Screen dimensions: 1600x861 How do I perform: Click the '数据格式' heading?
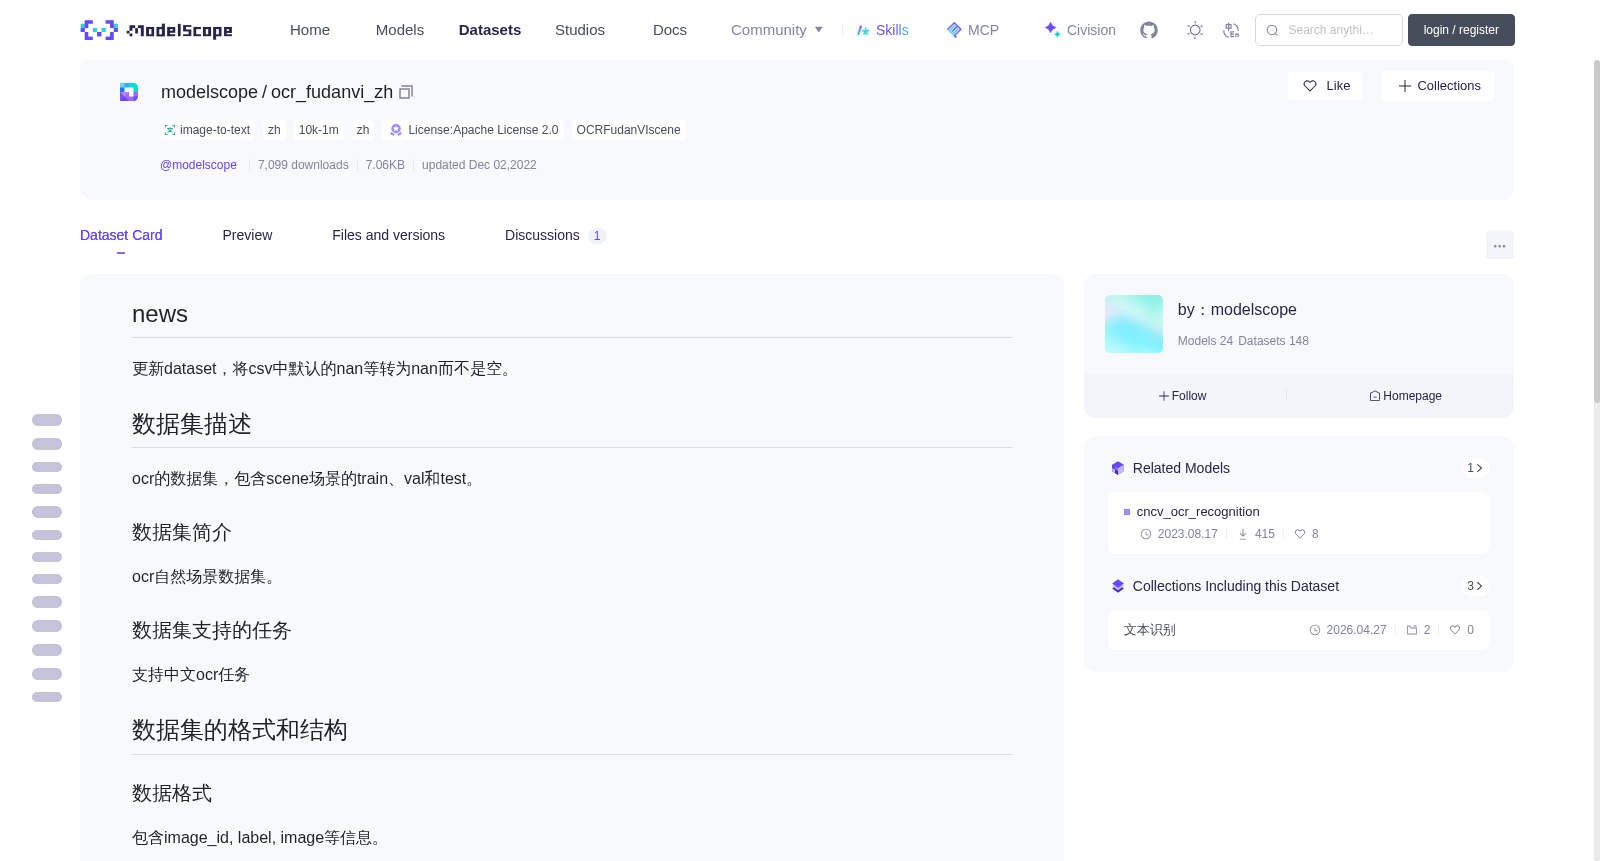172,793
